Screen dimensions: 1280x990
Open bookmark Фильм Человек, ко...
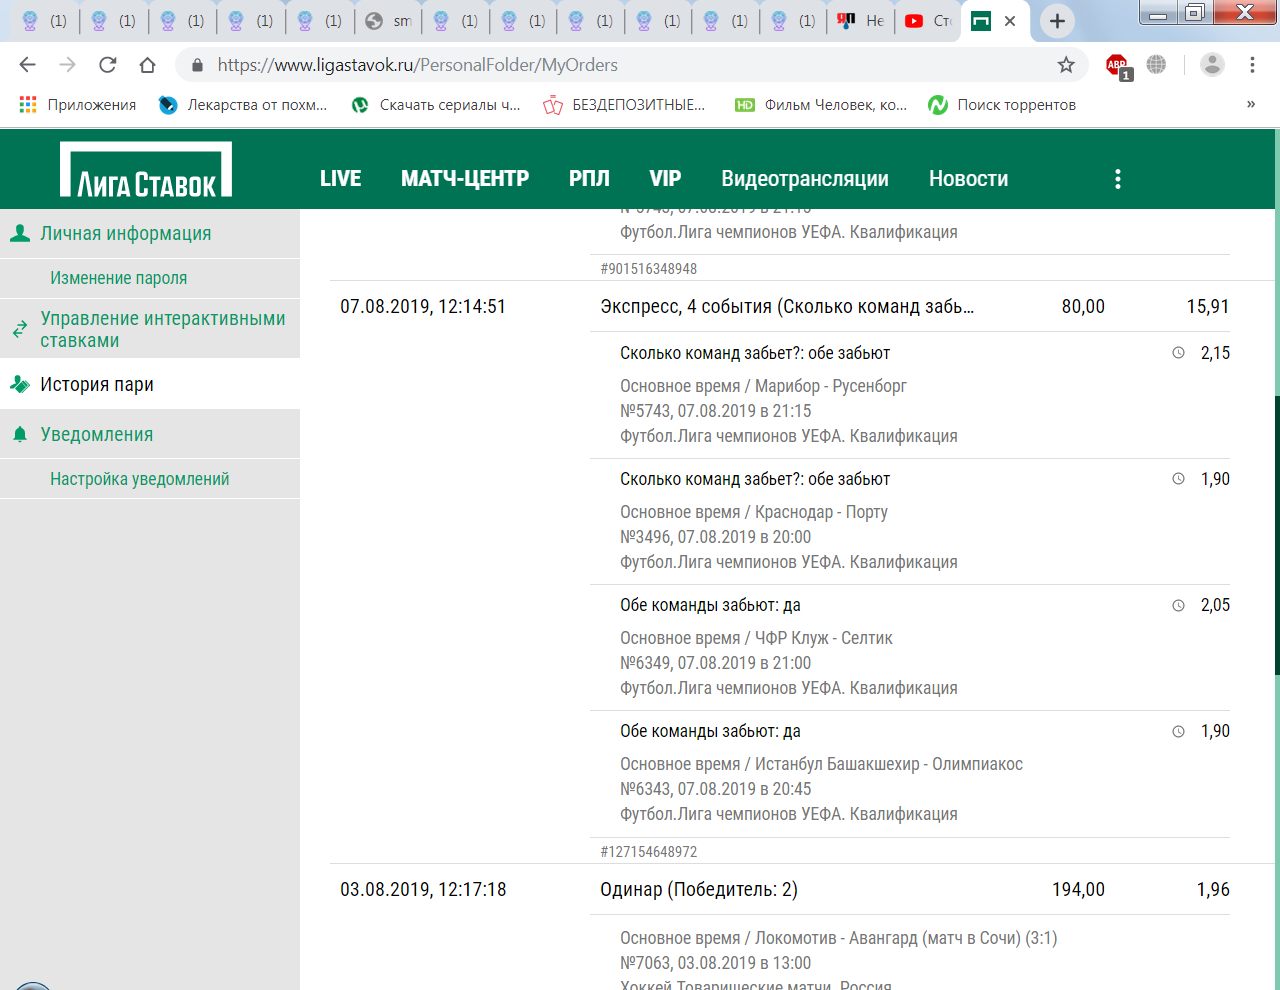tap(821, 105)
